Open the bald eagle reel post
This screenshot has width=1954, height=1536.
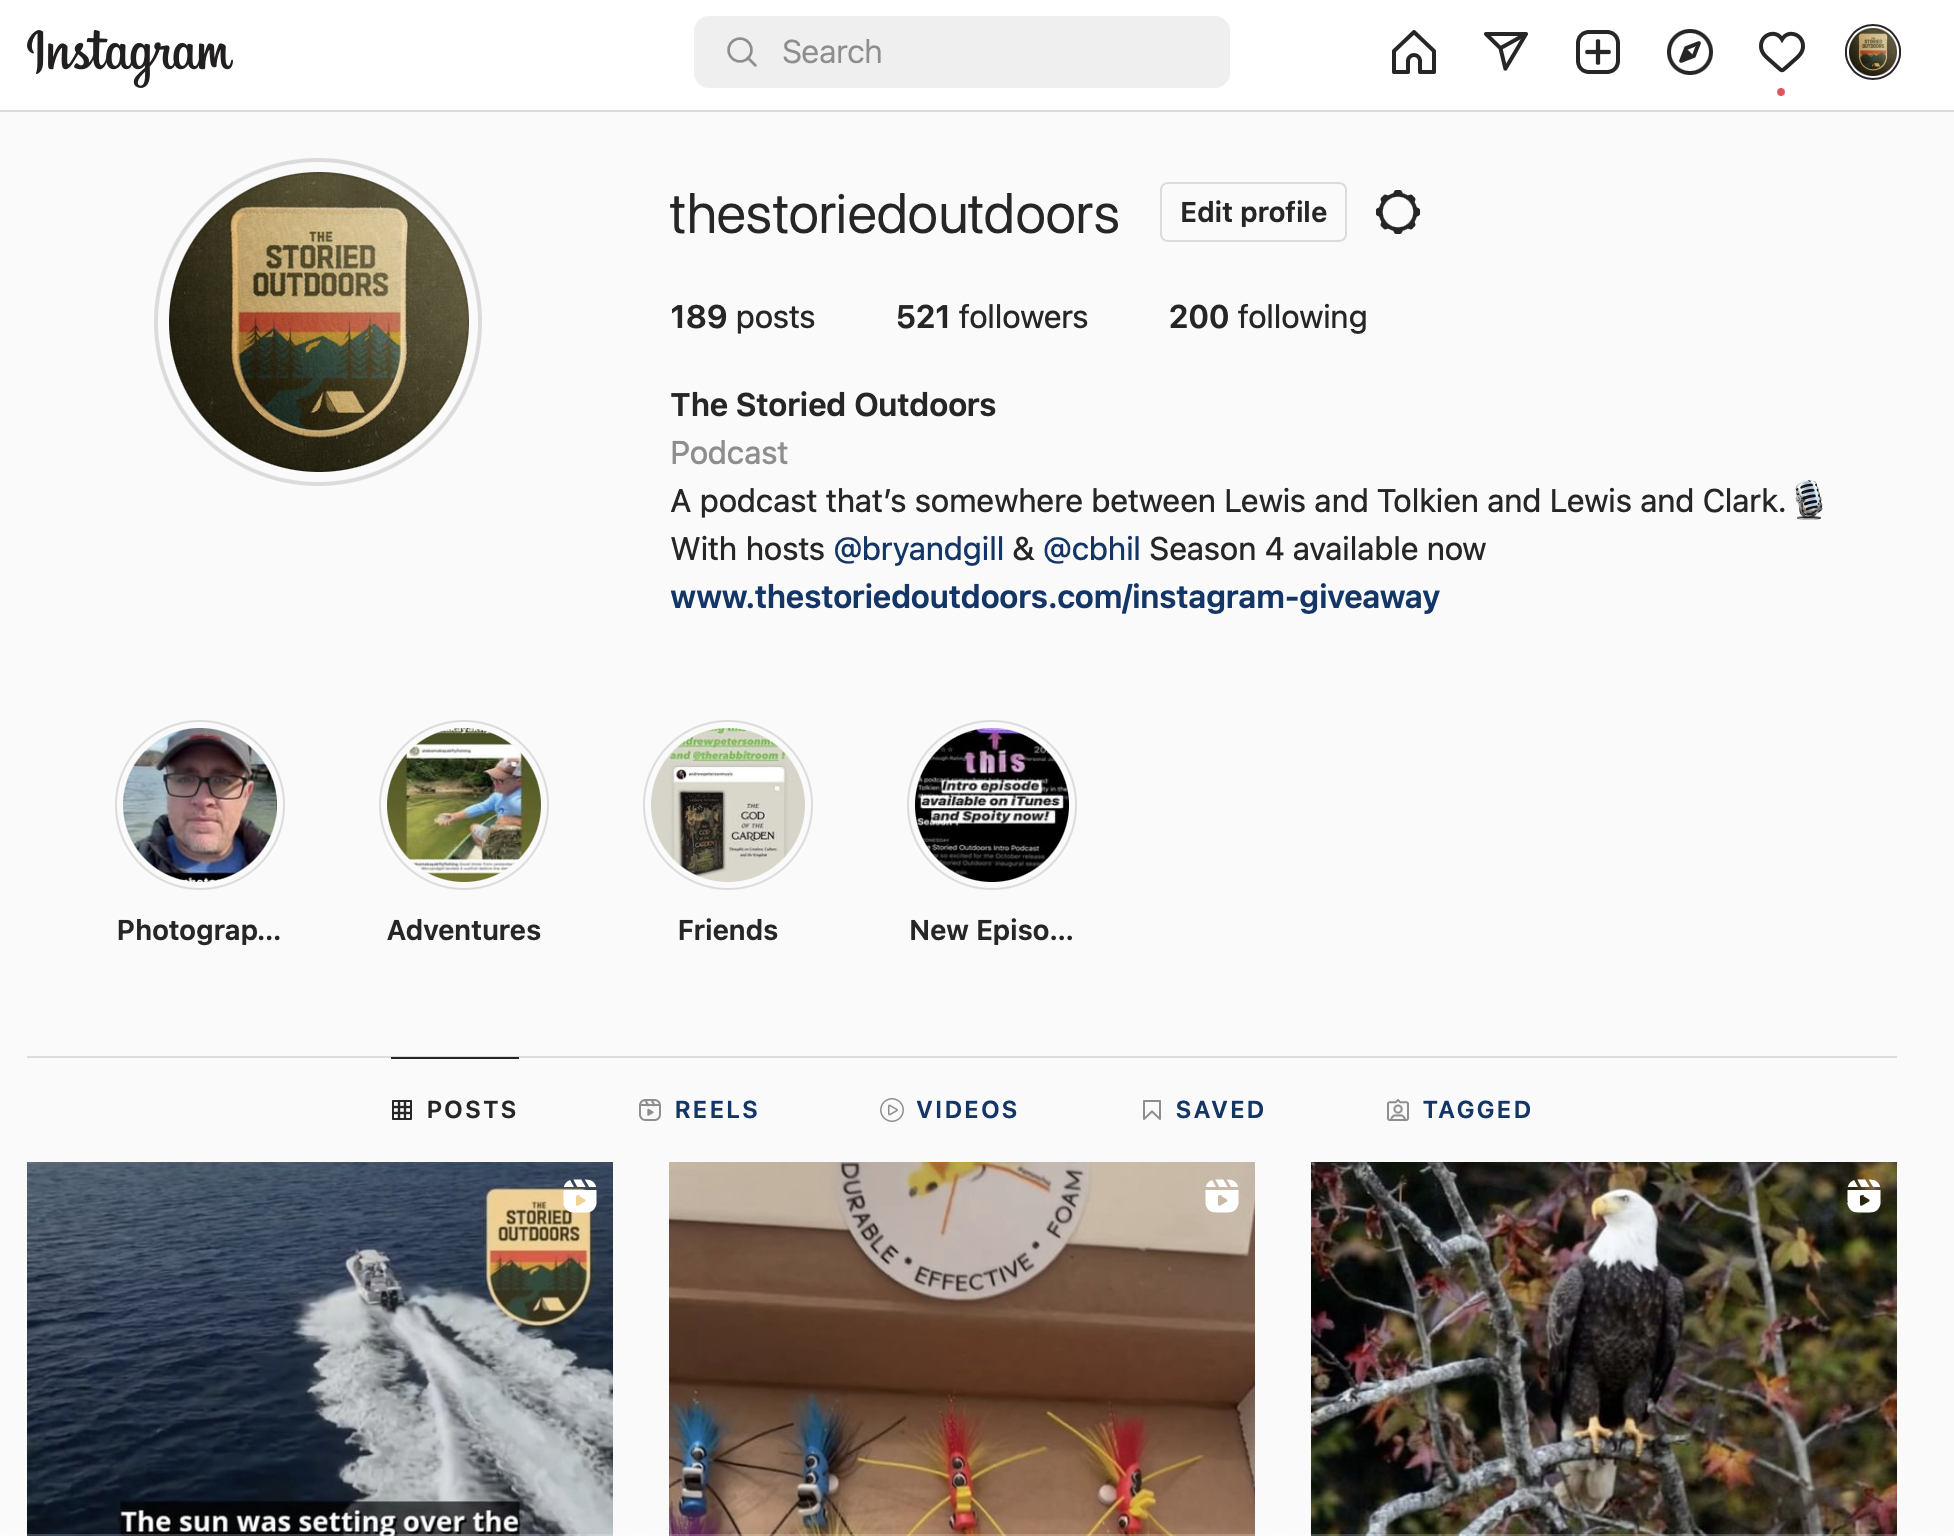pos(1604,1348)
